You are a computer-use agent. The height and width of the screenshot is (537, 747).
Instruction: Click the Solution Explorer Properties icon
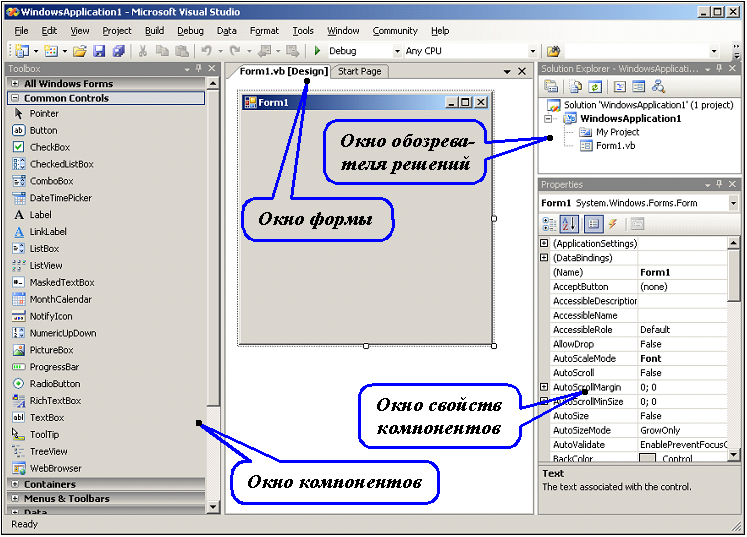coord(551,87)
